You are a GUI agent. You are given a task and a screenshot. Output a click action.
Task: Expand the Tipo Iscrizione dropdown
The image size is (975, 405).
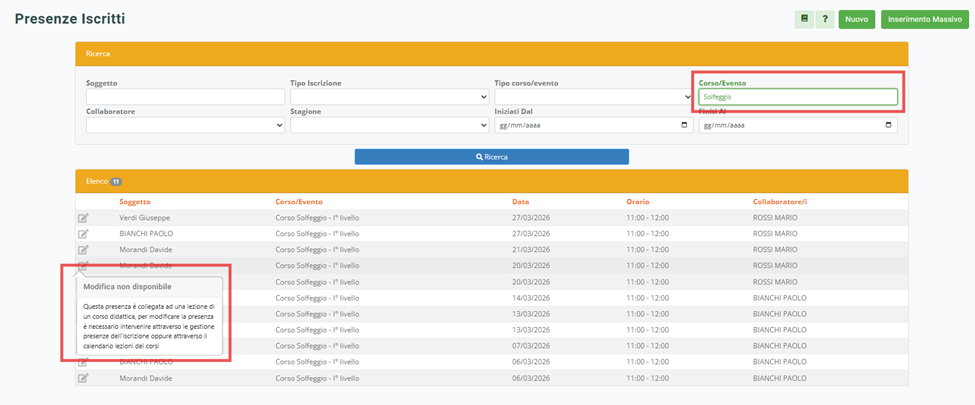tap(389, 96)
